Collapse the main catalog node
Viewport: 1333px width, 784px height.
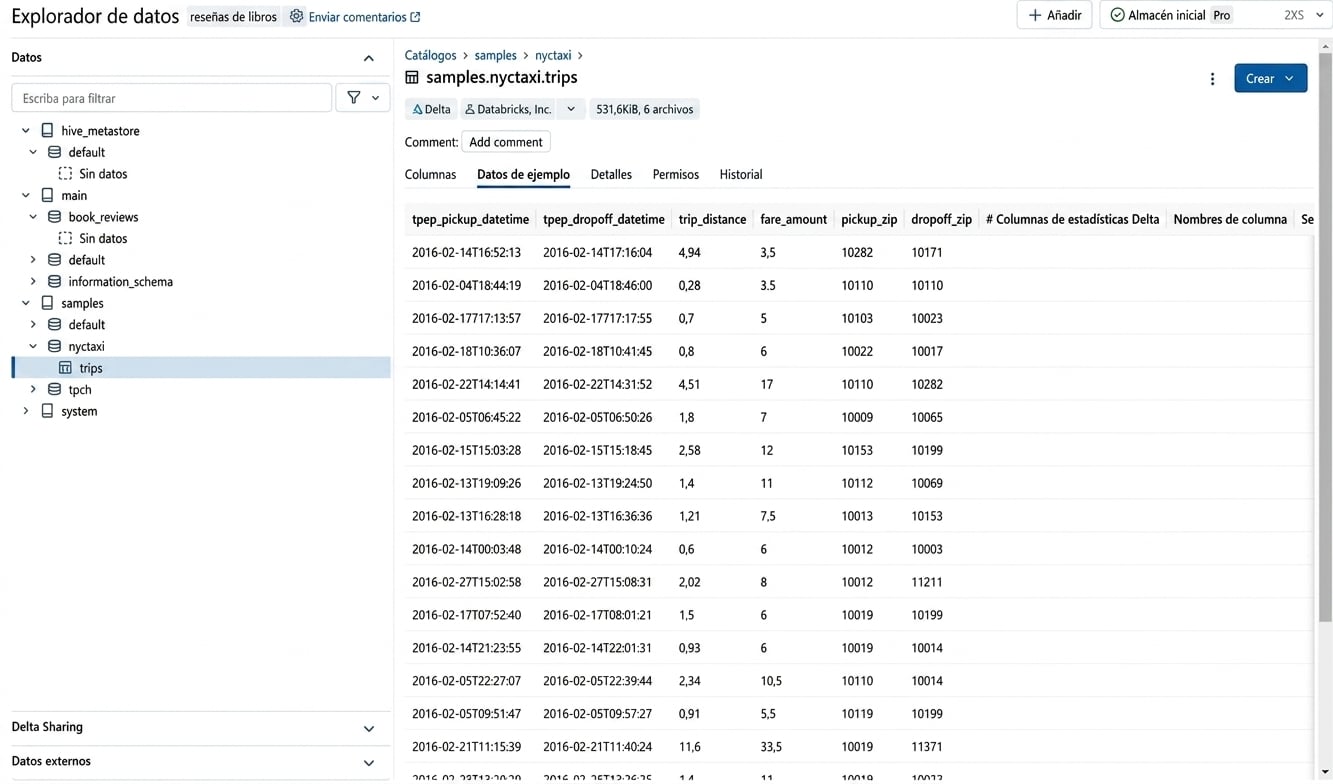26,196
